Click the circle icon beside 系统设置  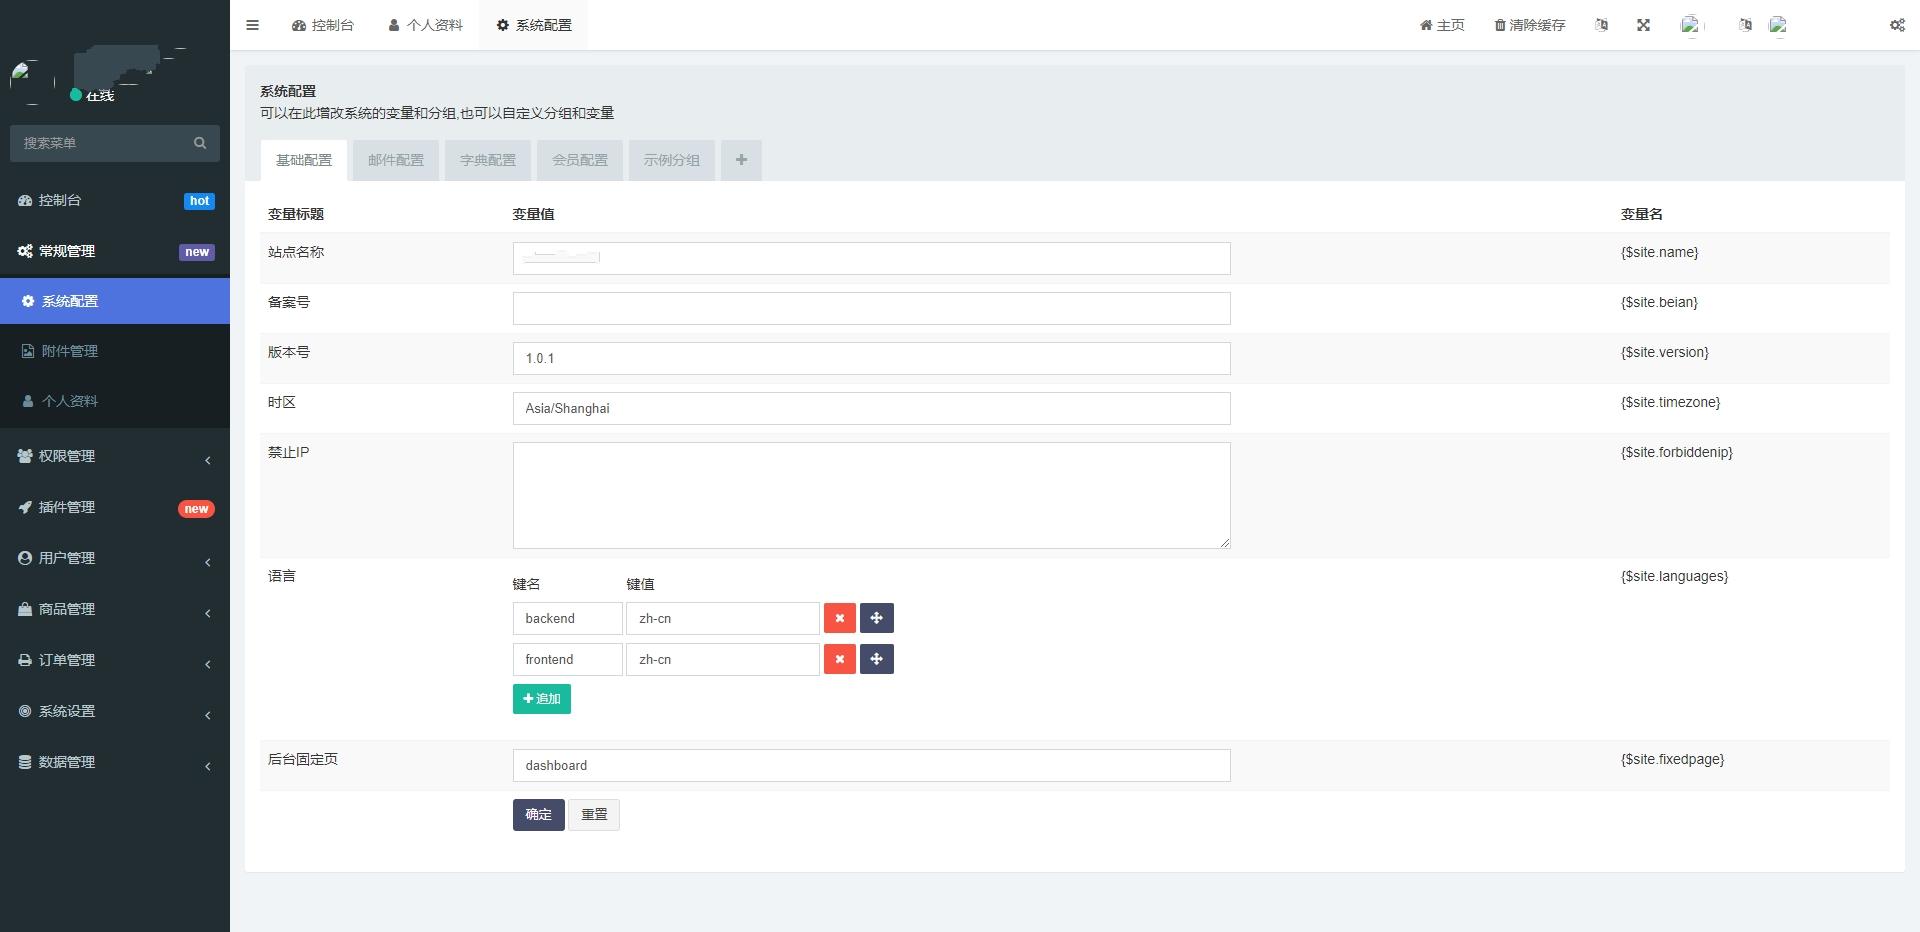click(x=25, y=711)
